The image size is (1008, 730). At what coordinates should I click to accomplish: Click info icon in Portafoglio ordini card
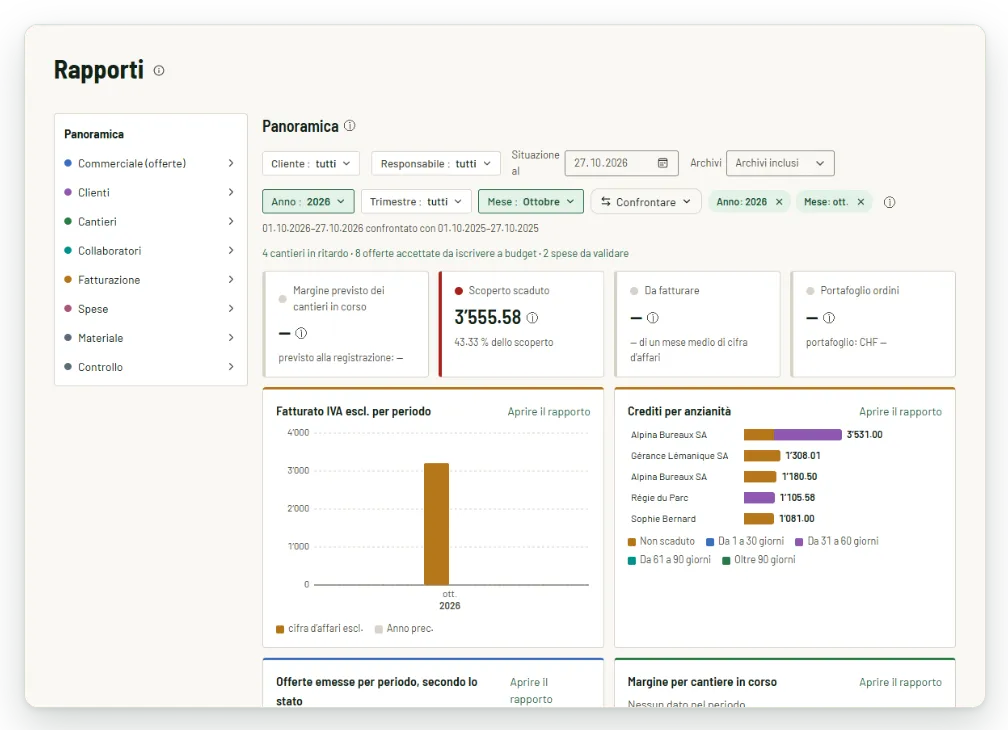click(x=829, y=318)
